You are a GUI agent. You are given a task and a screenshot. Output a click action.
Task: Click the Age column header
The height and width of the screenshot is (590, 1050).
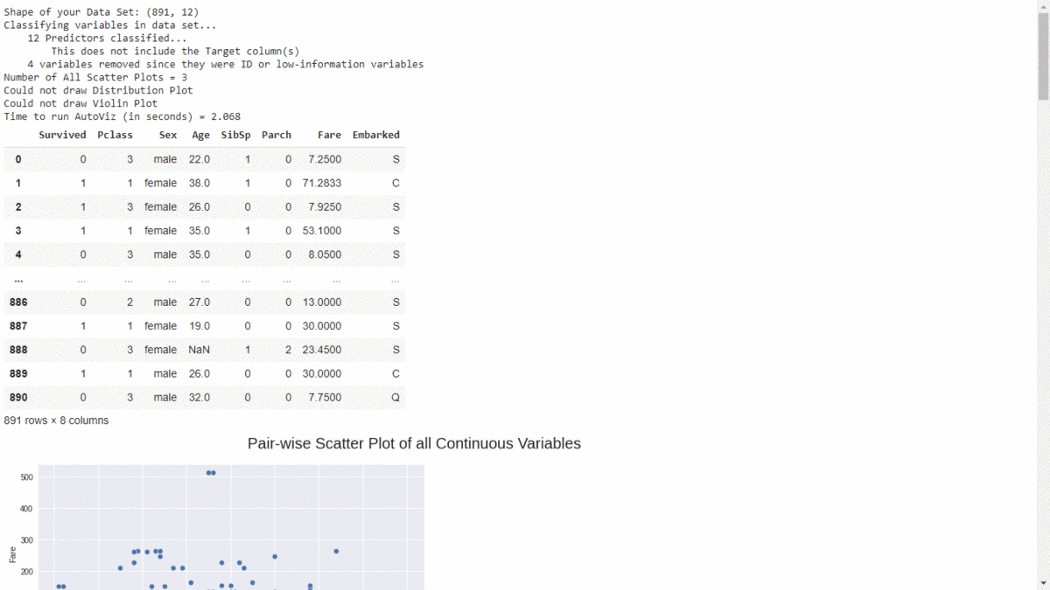pyautogui.click(x=199, y=135)
